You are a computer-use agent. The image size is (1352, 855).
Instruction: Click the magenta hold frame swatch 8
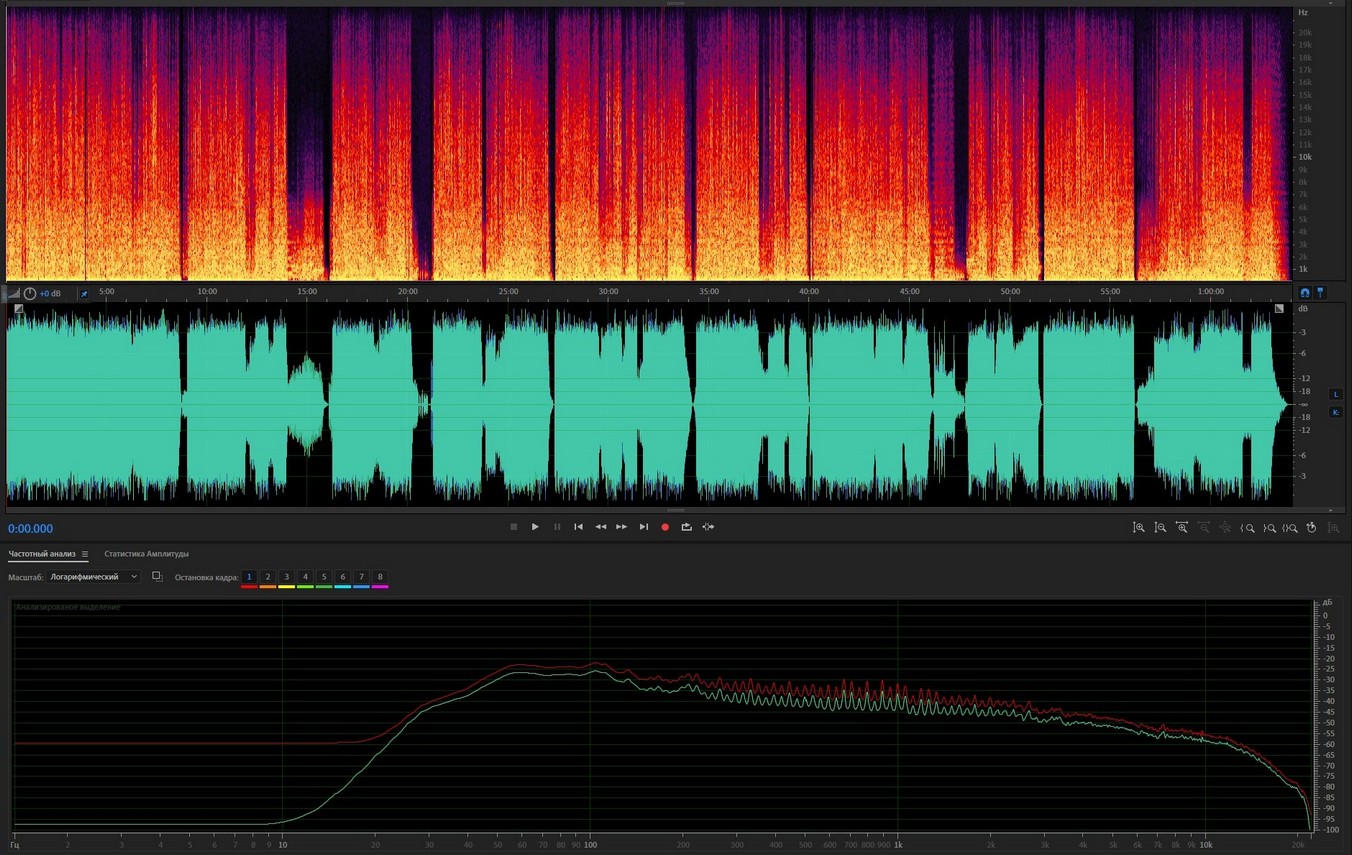380,586
